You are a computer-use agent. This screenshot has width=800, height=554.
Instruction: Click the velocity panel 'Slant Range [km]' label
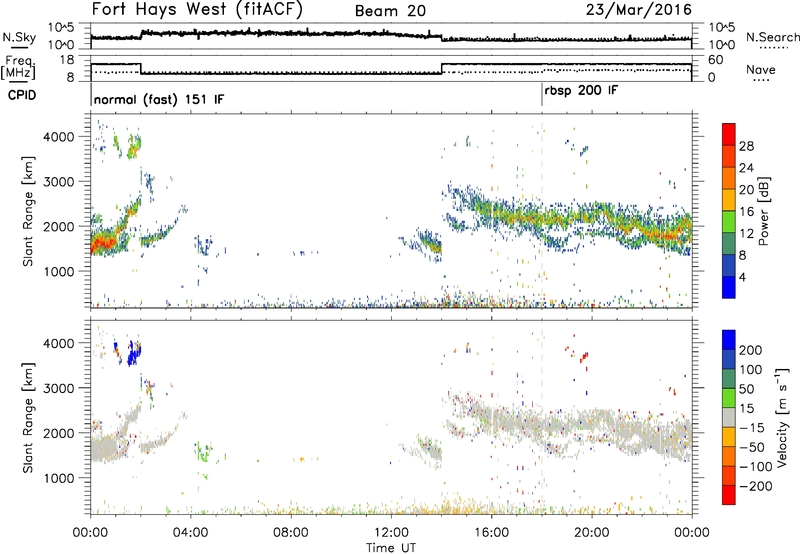pyautogui.click(x=28, y=417)
